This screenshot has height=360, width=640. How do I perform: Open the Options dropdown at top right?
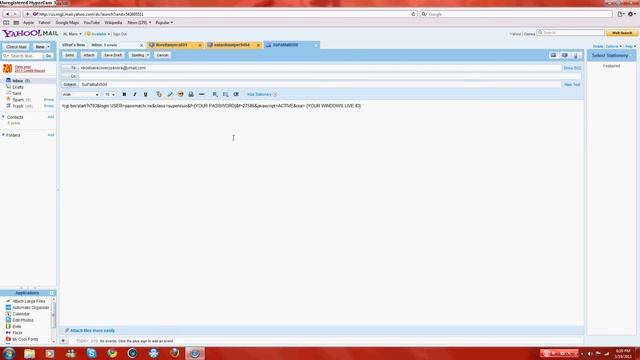613,46
